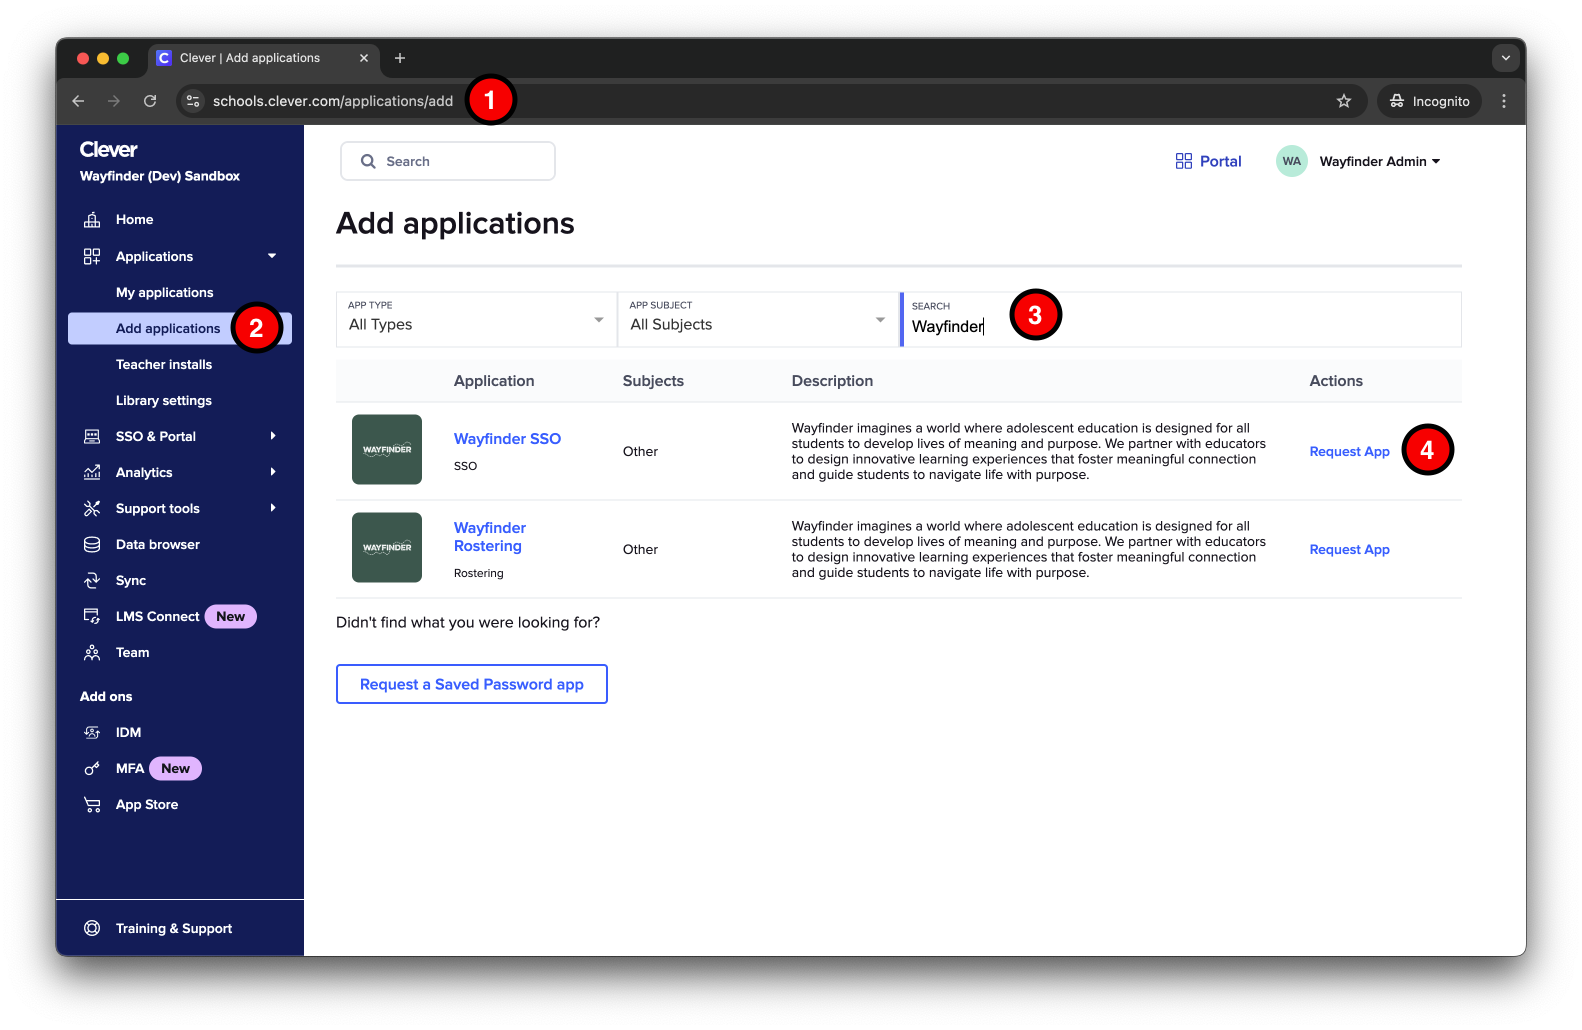1582x1030 pixels.
Task: Collapse the Applications menu arrow
Action: 272,256
